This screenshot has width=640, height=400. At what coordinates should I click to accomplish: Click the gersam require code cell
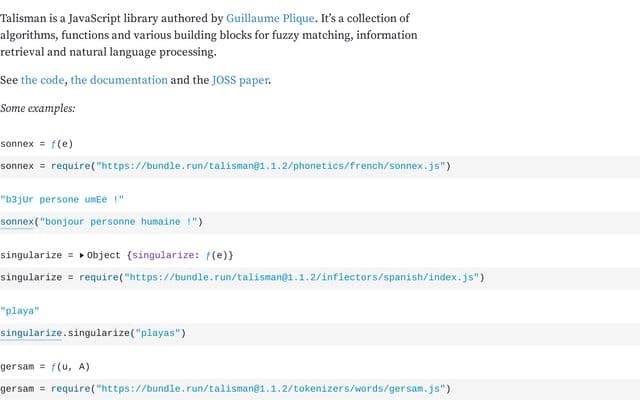tap(320, 389)
